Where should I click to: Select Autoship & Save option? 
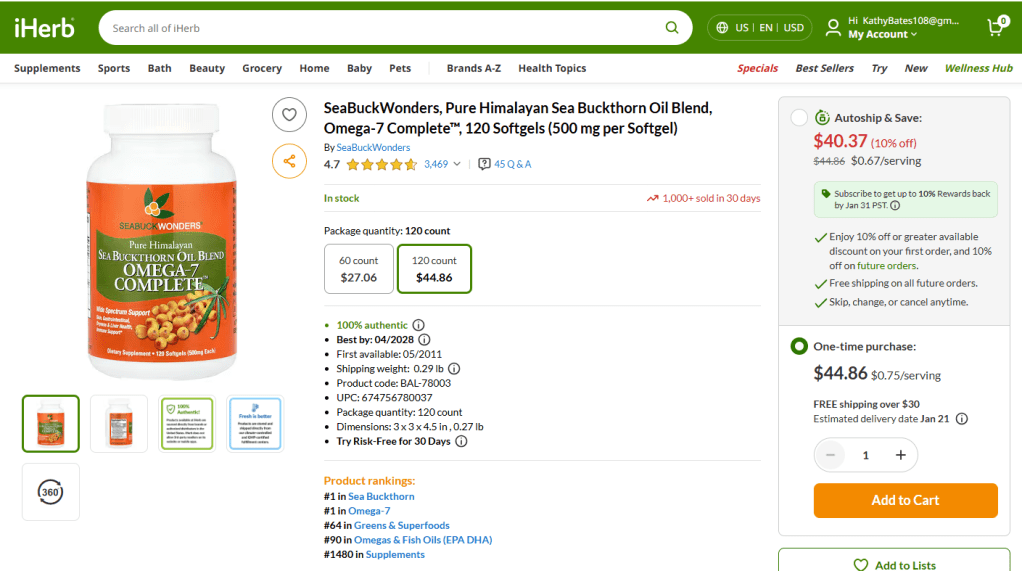799,118
